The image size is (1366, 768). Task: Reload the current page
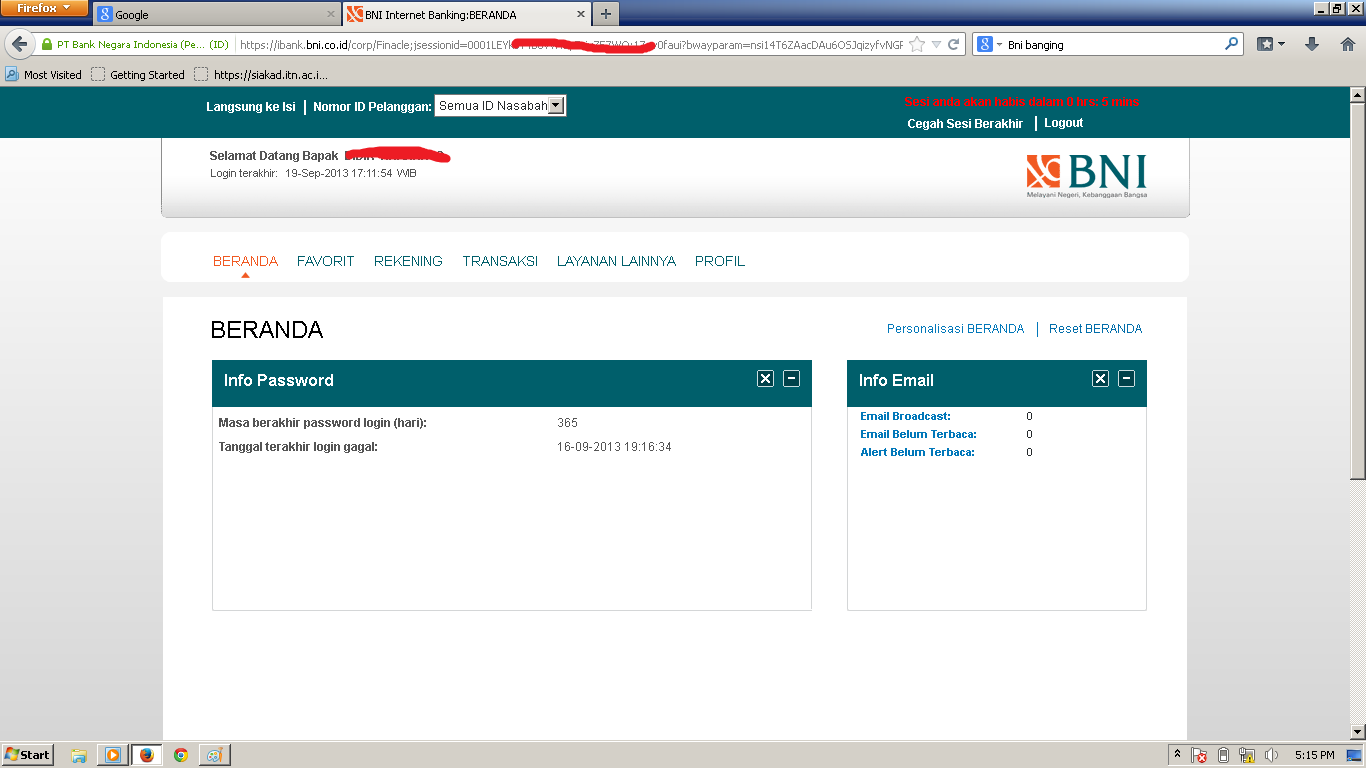click(x=954, y=45)
